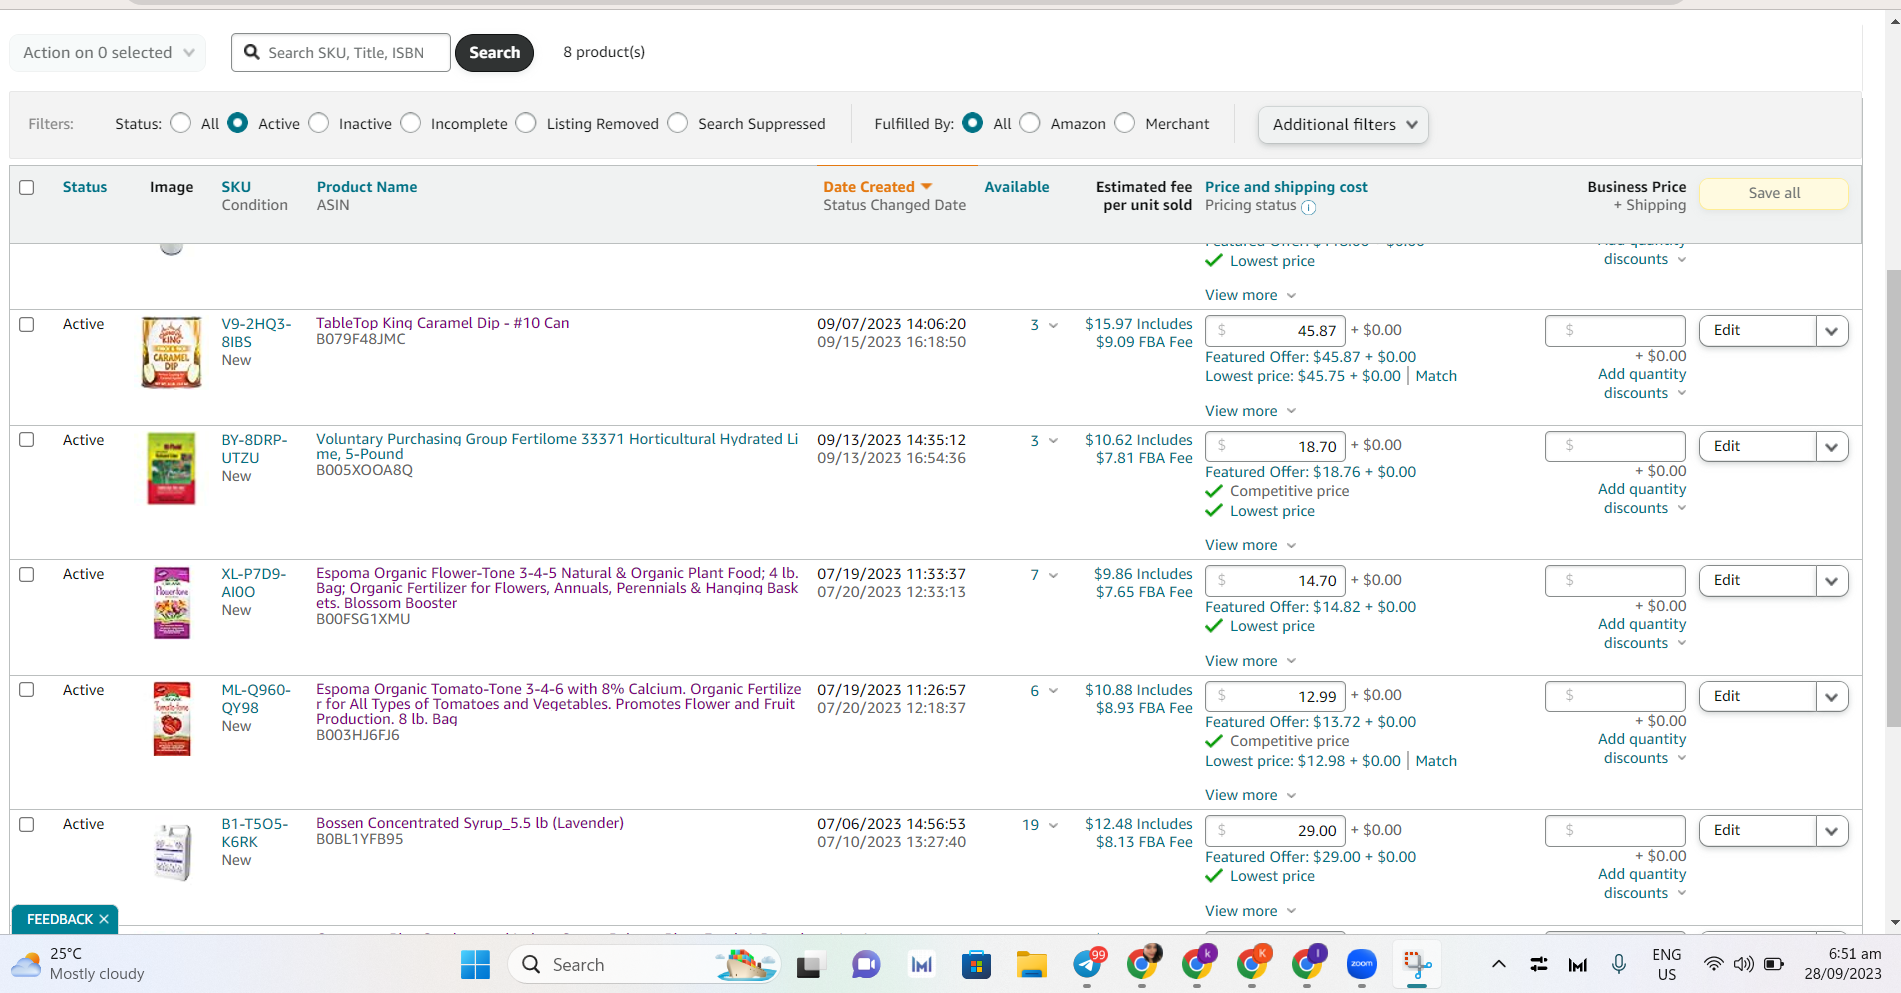
Task: Match the lowest price for Espoma Tomato-Tone
Action: pyautogui.click(x=1436, y=761)
